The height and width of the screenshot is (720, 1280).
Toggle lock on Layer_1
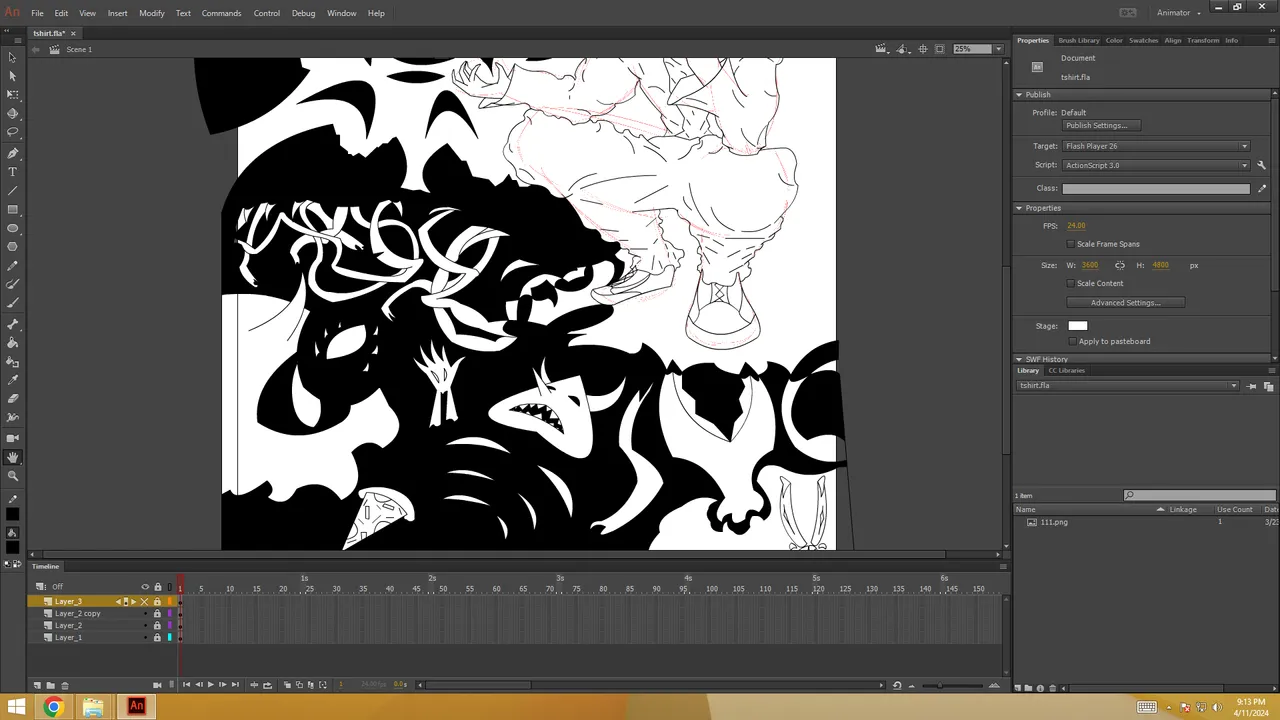tap(157, 637)
